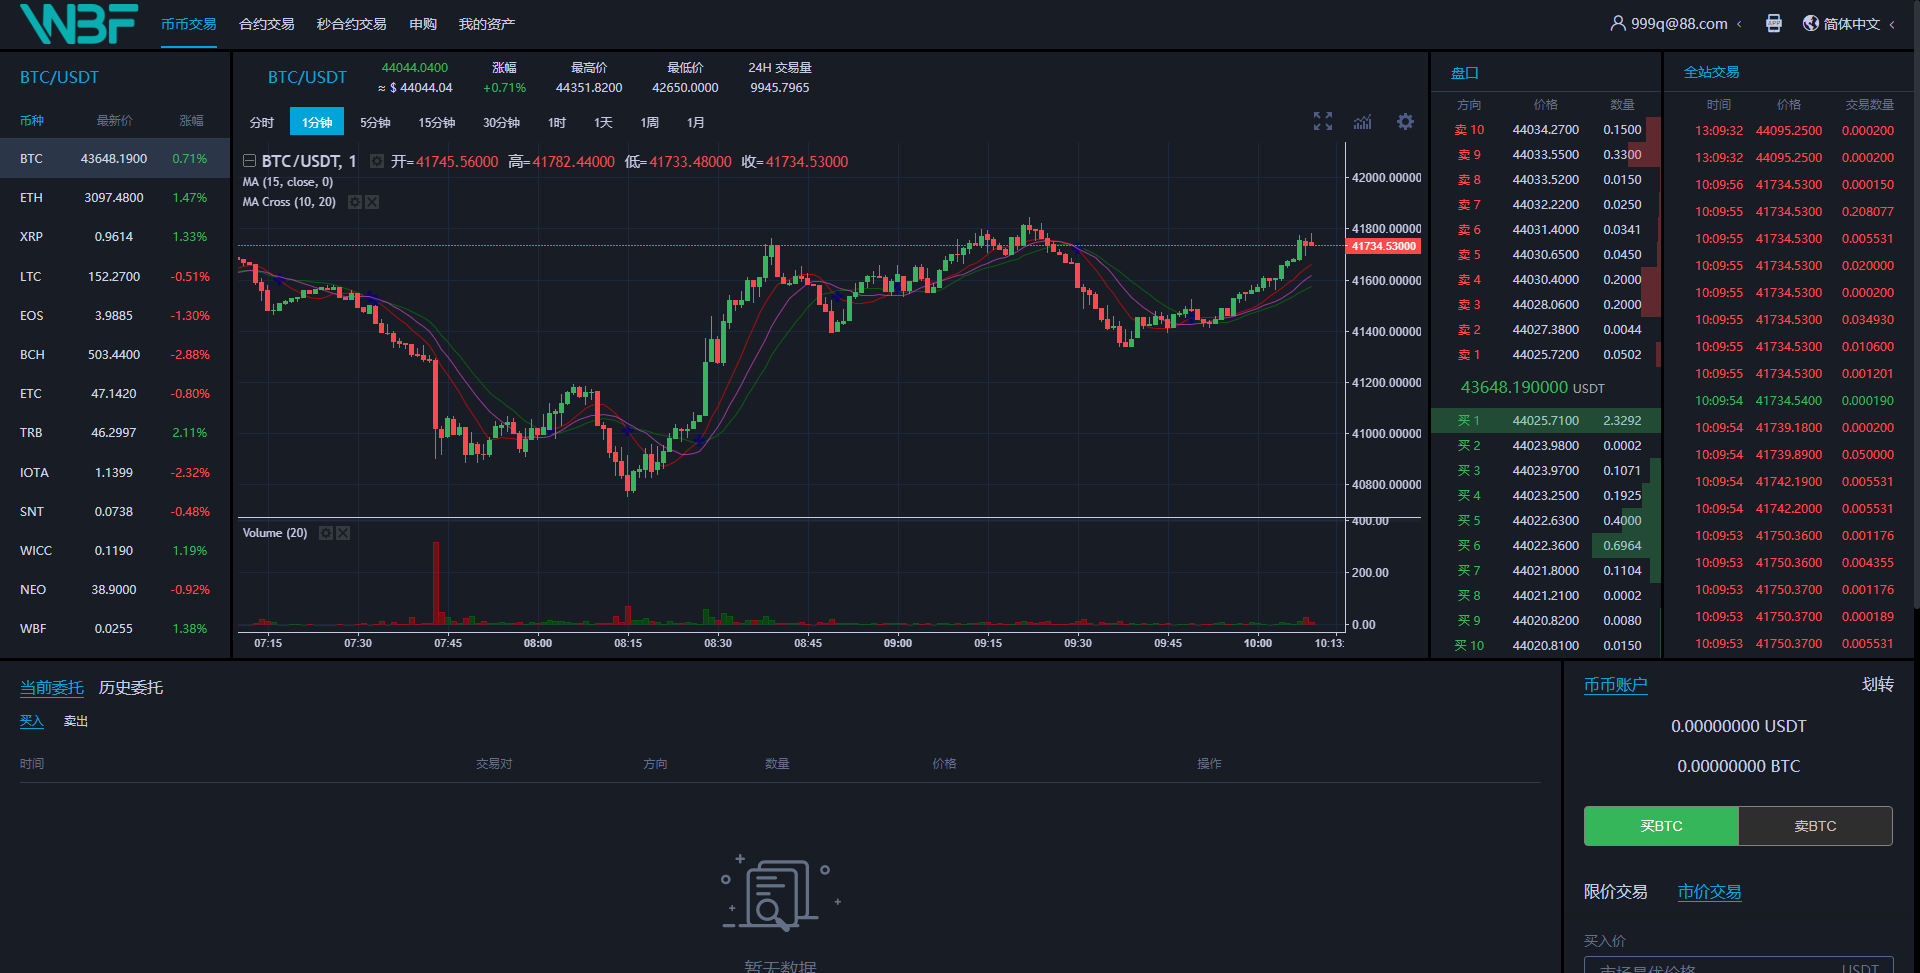
Task: Switch to the 买BTC buy mode
Action: [1661, 826]
